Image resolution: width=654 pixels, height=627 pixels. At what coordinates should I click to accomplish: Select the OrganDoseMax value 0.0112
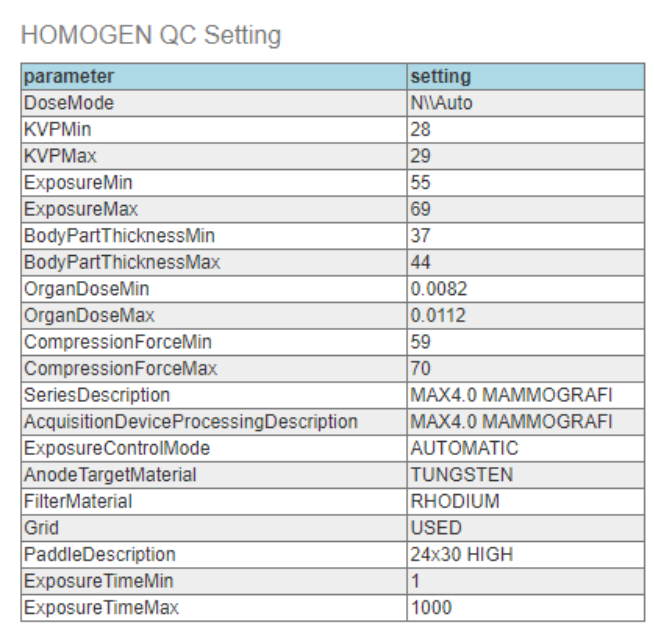[x=438, y=315]
